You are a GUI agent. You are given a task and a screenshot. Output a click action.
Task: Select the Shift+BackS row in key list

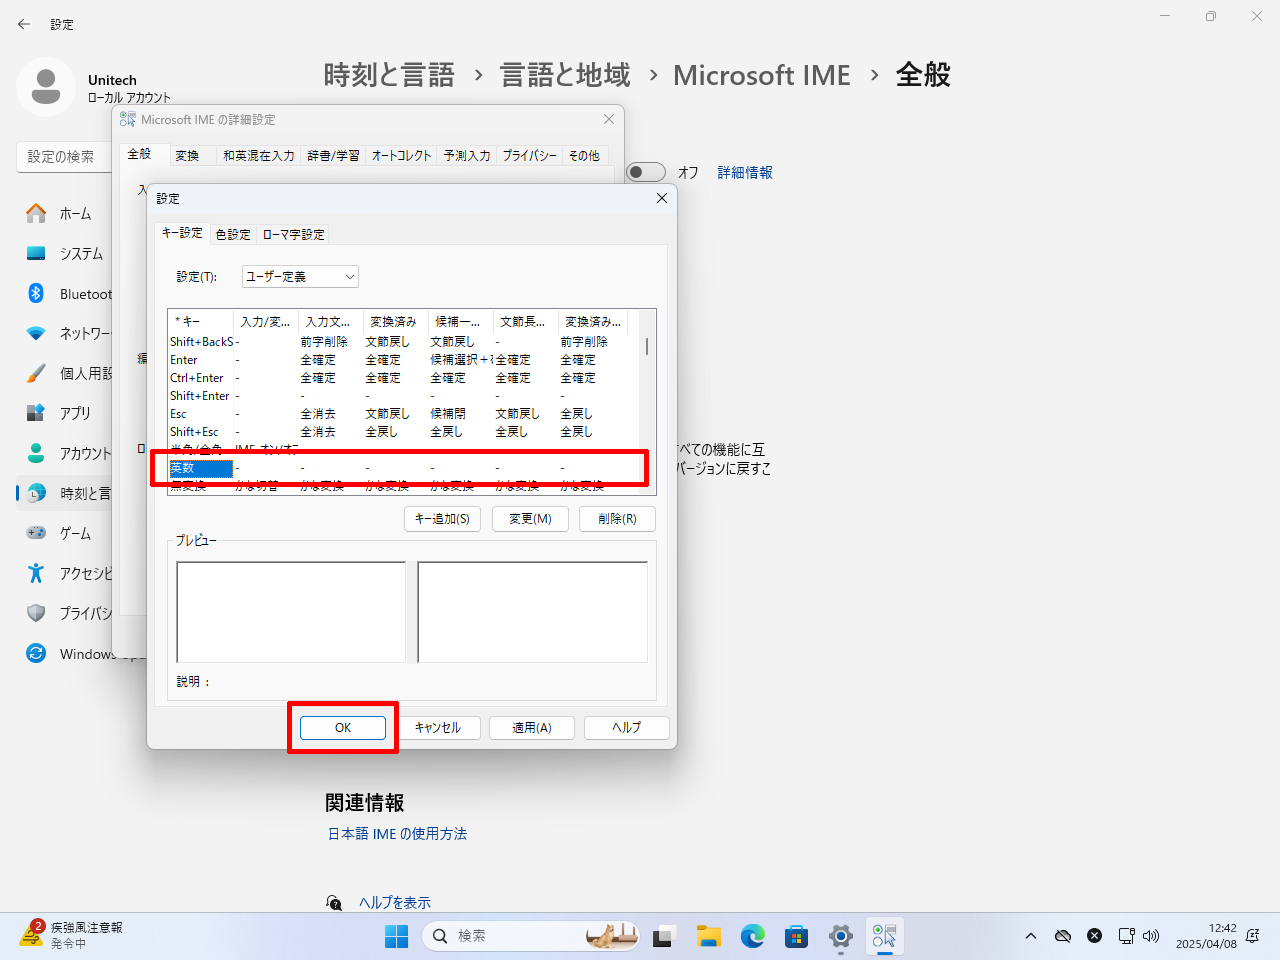pos(405,342)
